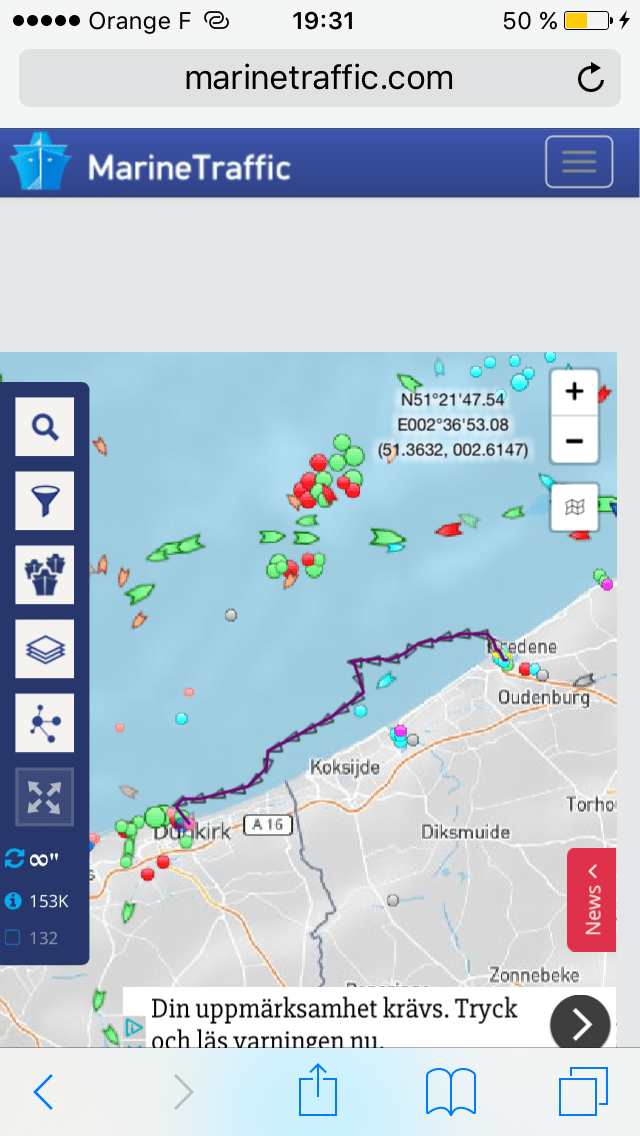Toggle fullscreen map with expand arrows
Image resolution: width=640 pixels, height=1136 pixels.
click(x=45, y=796)
